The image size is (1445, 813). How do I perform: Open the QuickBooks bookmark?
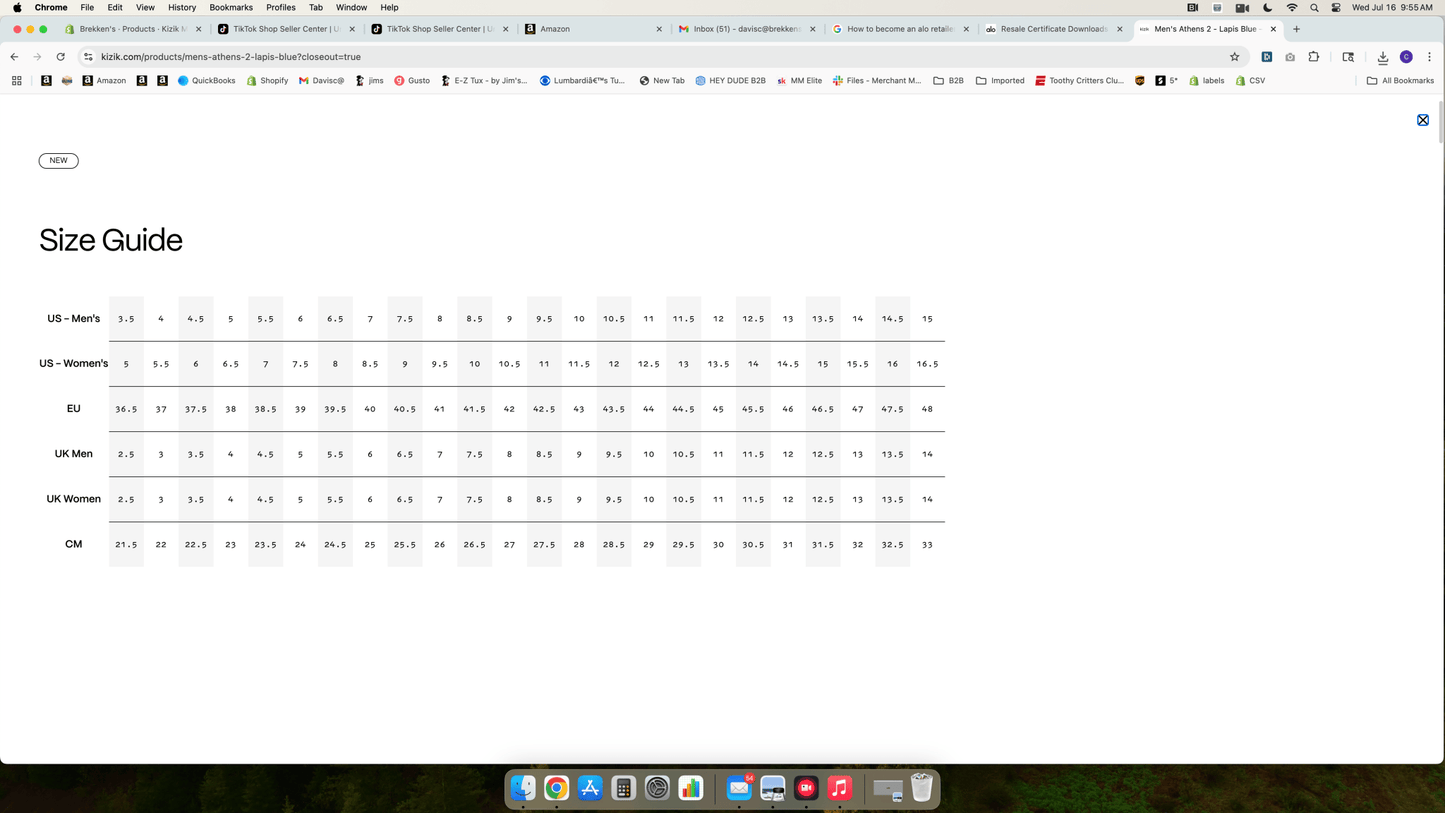[x=206, y=81]
